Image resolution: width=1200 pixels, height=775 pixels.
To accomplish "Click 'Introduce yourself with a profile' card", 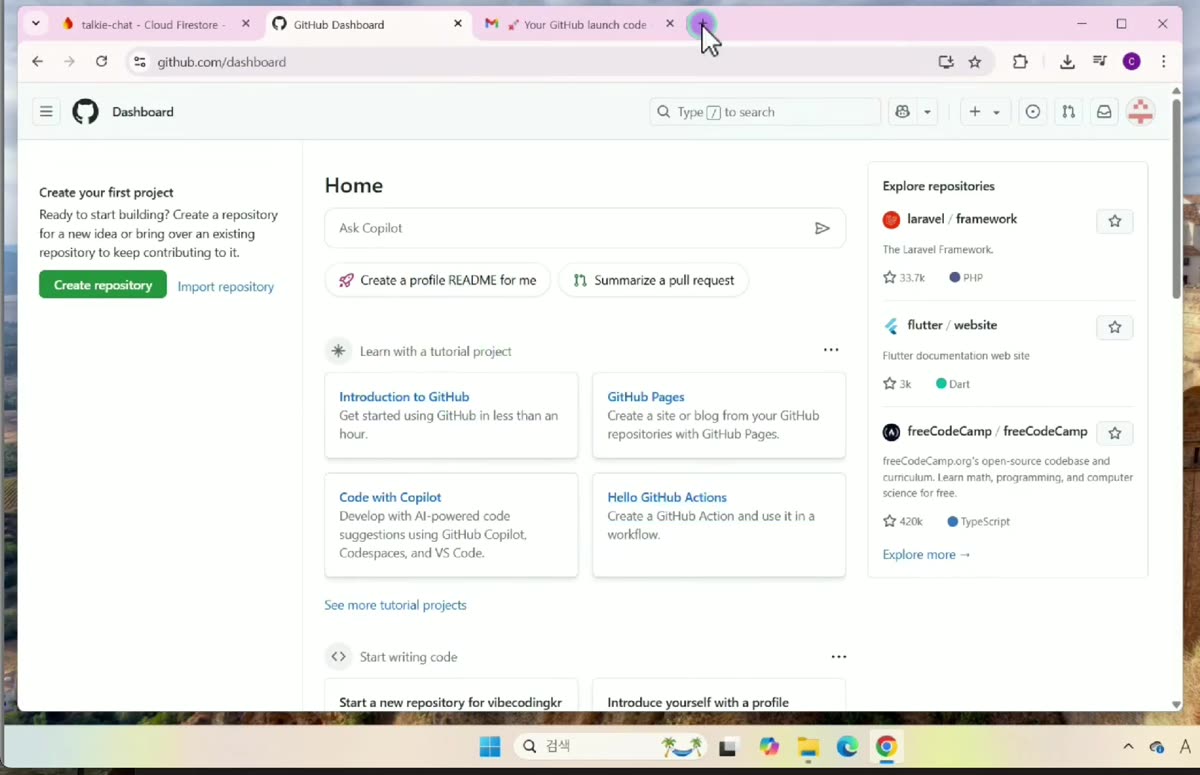I will coord(719,695).
